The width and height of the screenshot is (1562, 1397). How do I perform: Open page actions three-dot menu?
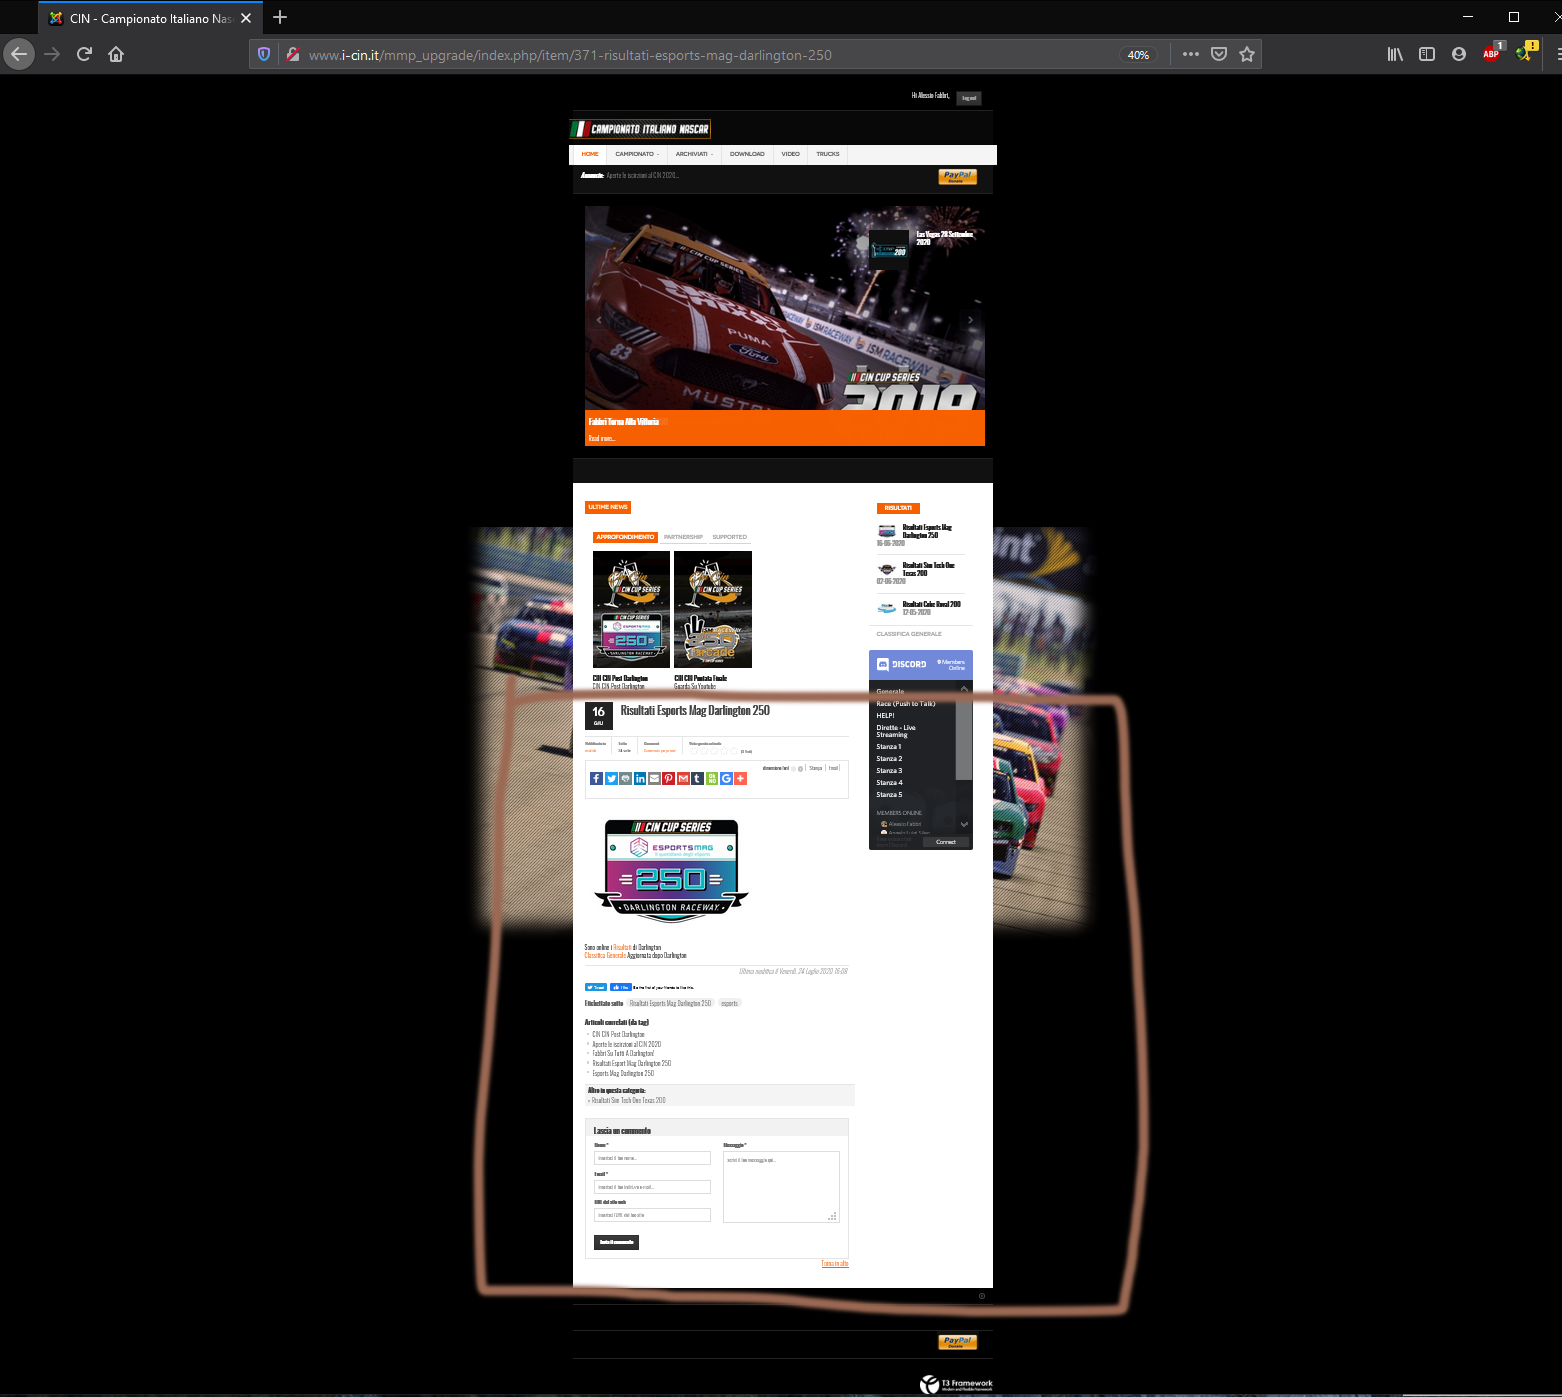pos(1190,54)
